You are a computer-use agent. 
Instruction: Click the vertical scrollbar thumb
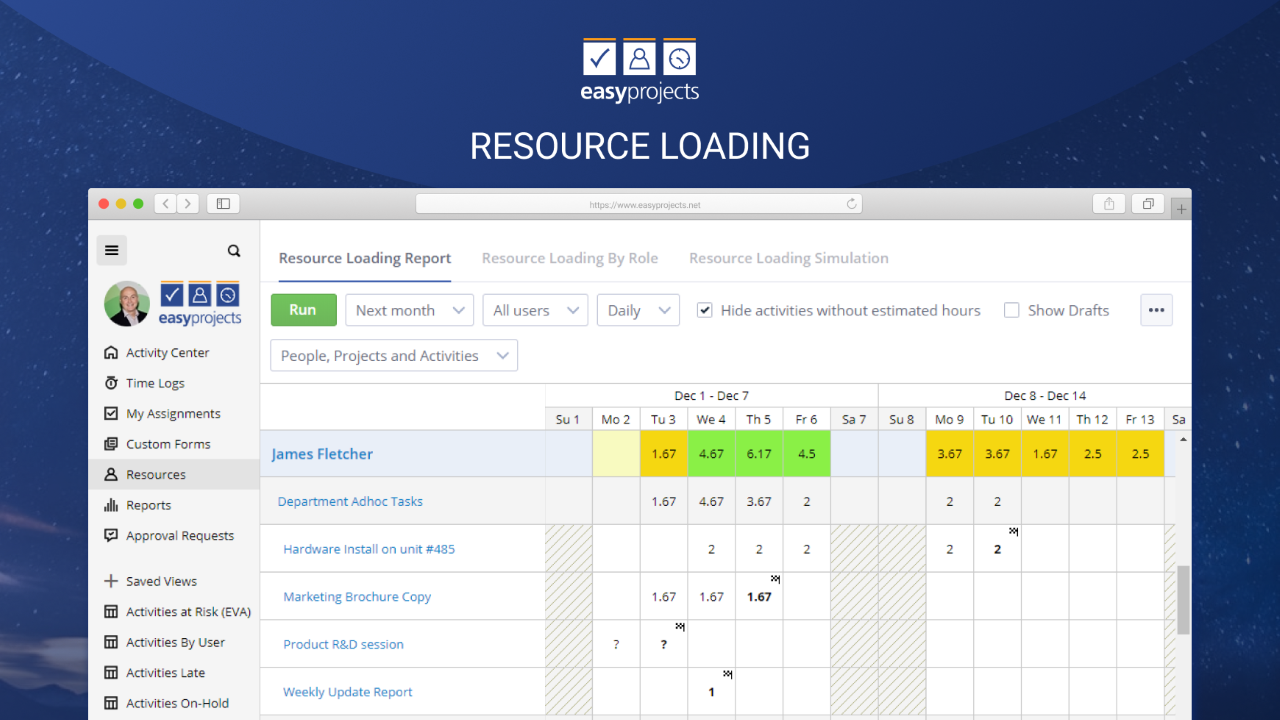click(x=1184, y=600)
